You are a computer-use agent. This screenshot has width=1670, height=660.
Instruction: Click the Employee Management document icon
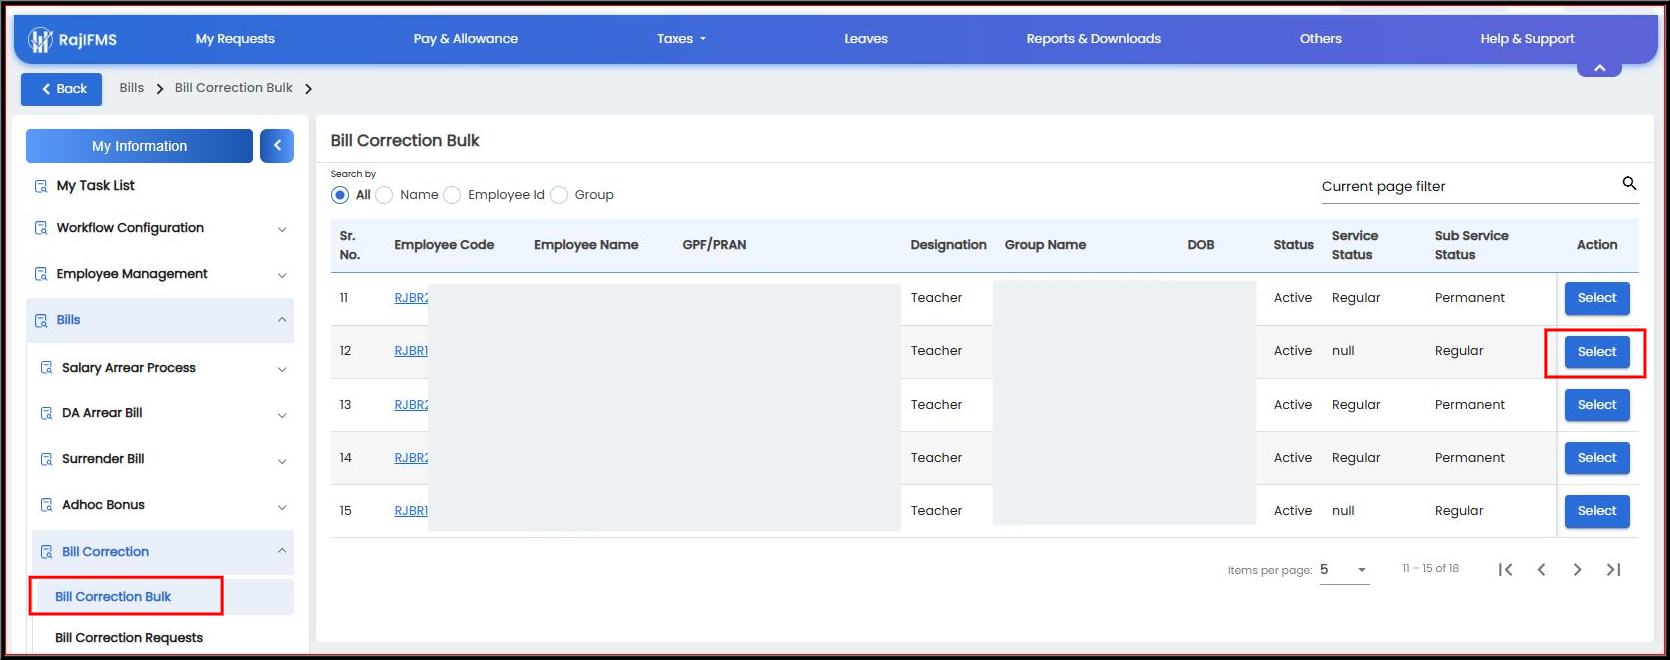[x=41, y=274]
